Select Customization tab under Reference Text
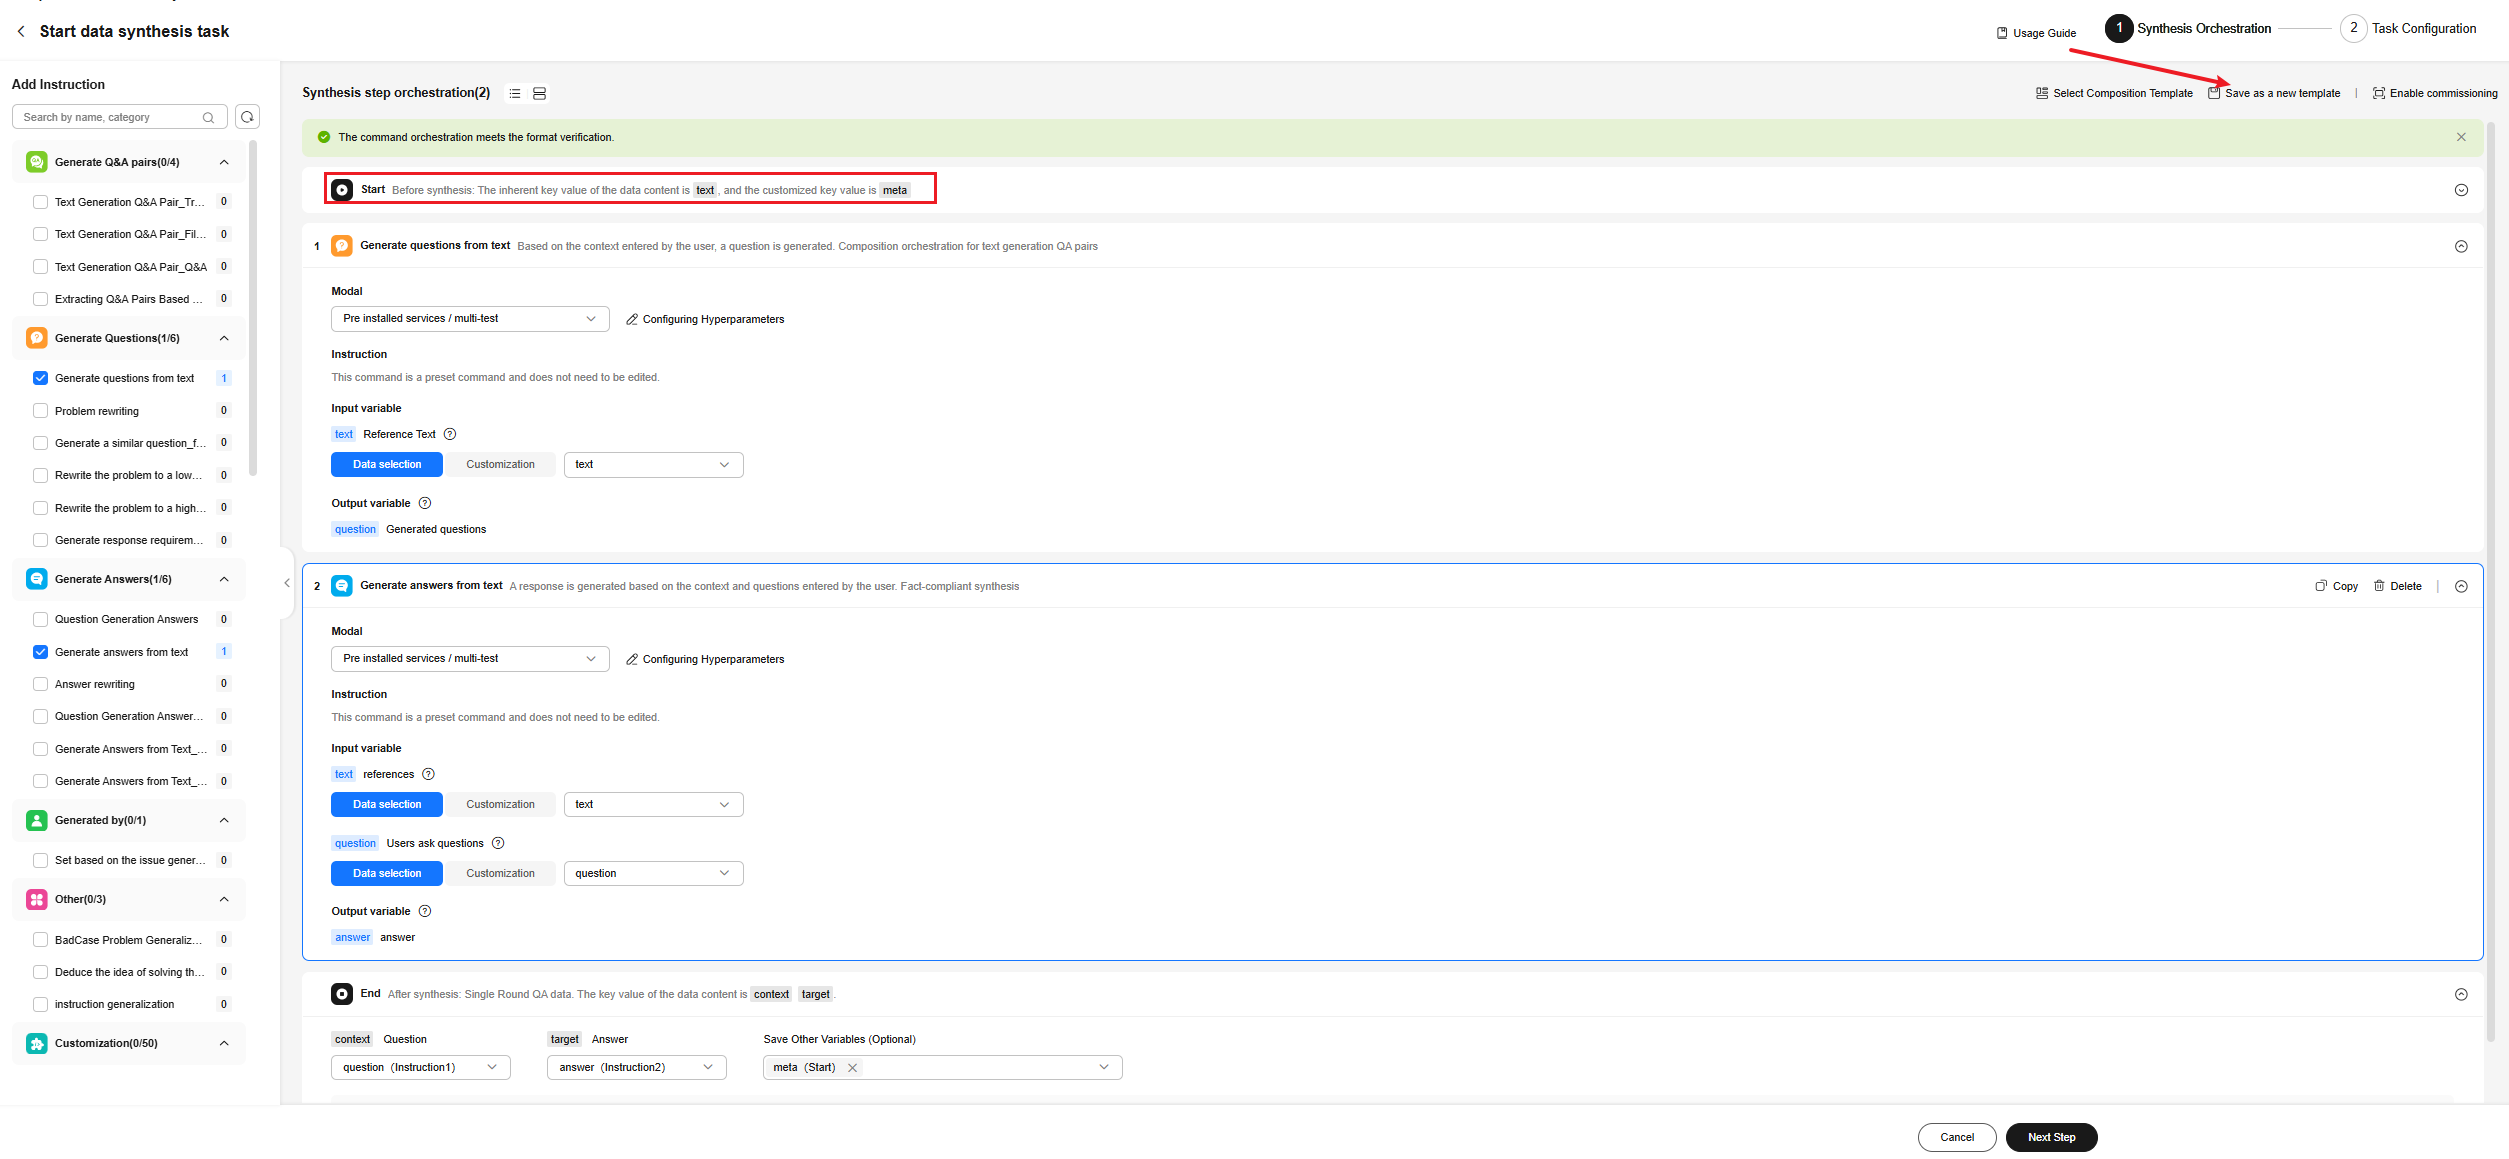The height and width of the screenshot is (1159, 2509). tap(500, 465)
